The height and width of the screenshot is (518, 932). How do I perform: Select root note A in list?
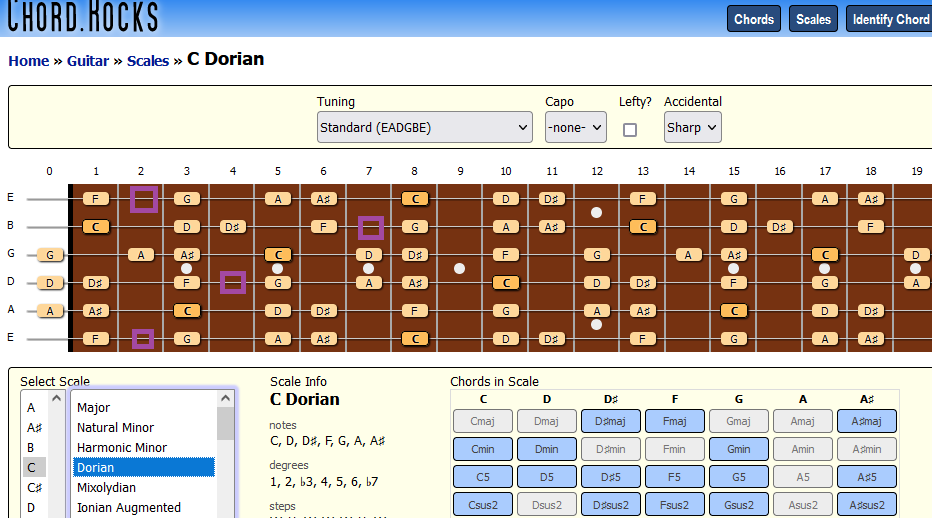(34, 407)
